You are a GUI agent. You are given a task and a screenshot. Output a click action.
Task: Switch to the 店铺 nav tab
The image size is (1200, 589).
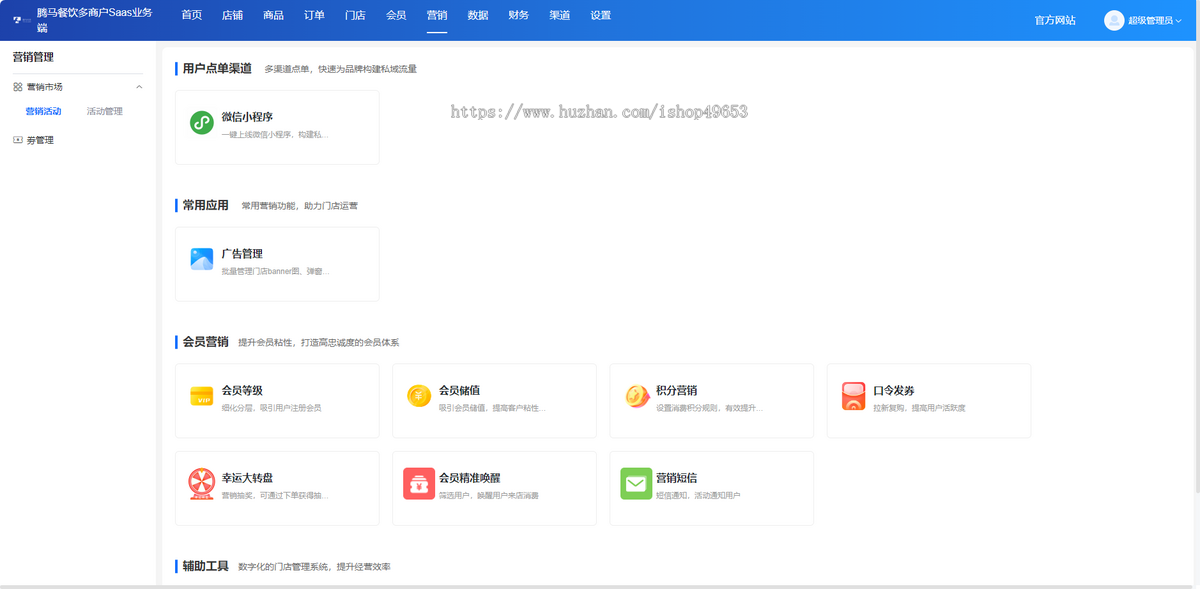[232, 16]
